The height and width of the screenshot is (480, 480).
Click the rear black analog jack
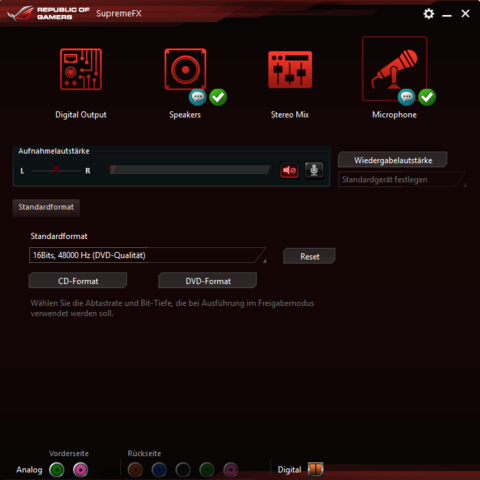coord(183,470)
